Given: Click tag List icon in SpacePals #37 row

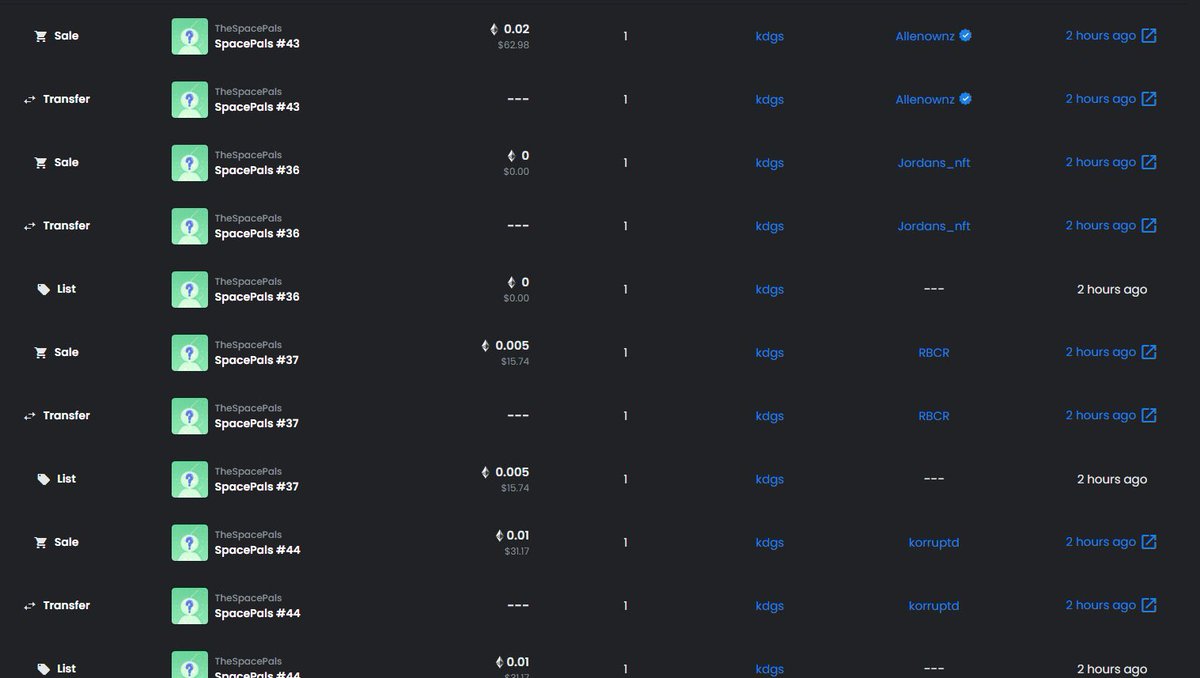Looking at the screenshot, I should point(43,479).
